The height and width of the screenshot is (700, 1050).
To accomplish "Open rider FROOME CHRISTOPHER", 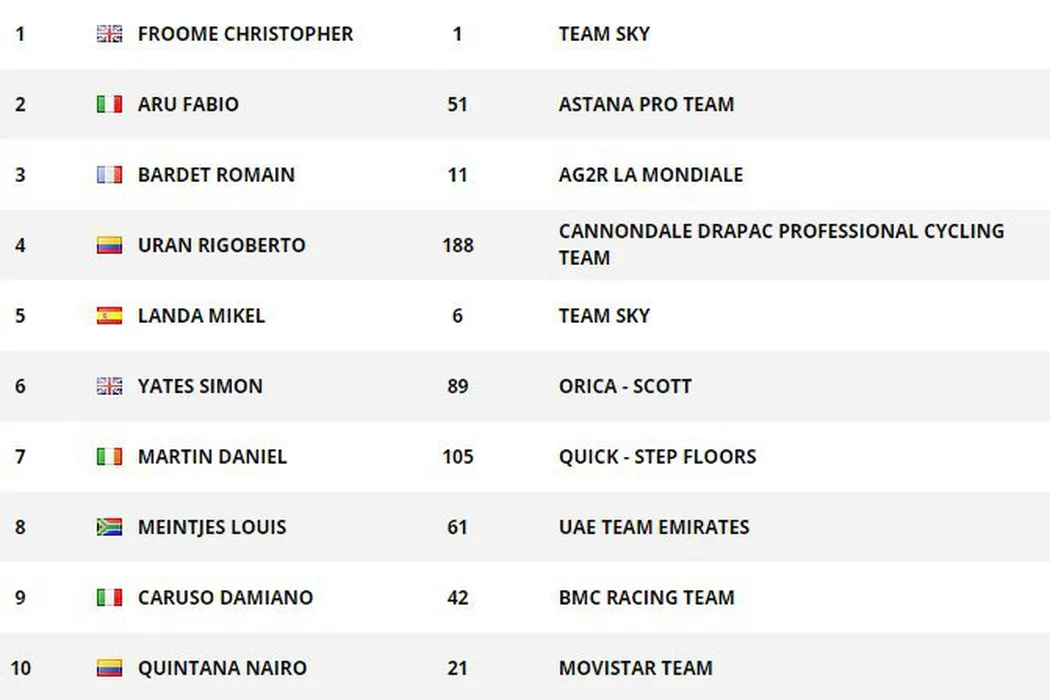I will (x=245, y=34).
